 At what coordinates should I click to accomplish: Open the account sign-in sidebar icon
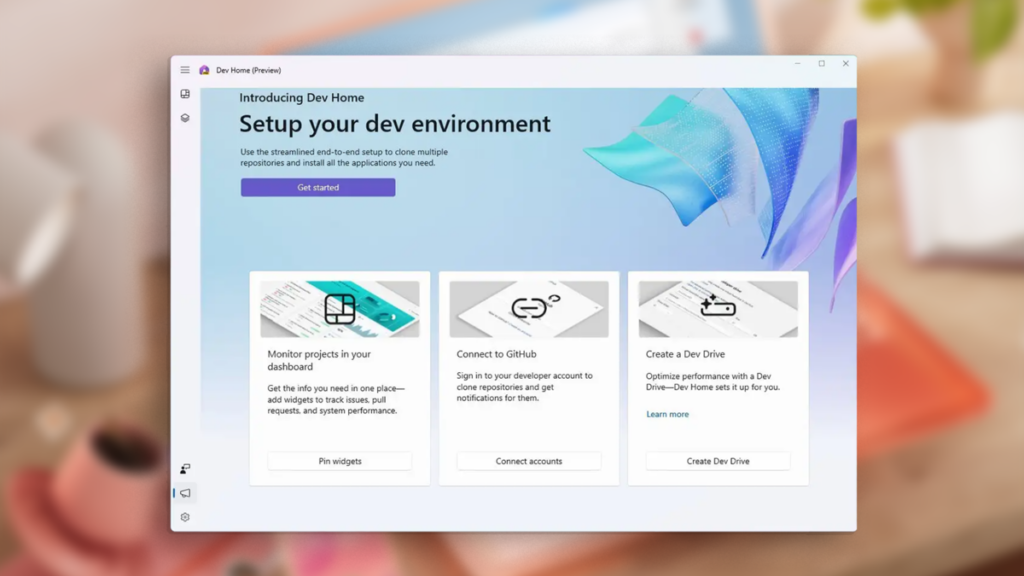click(x=185, y=469)
